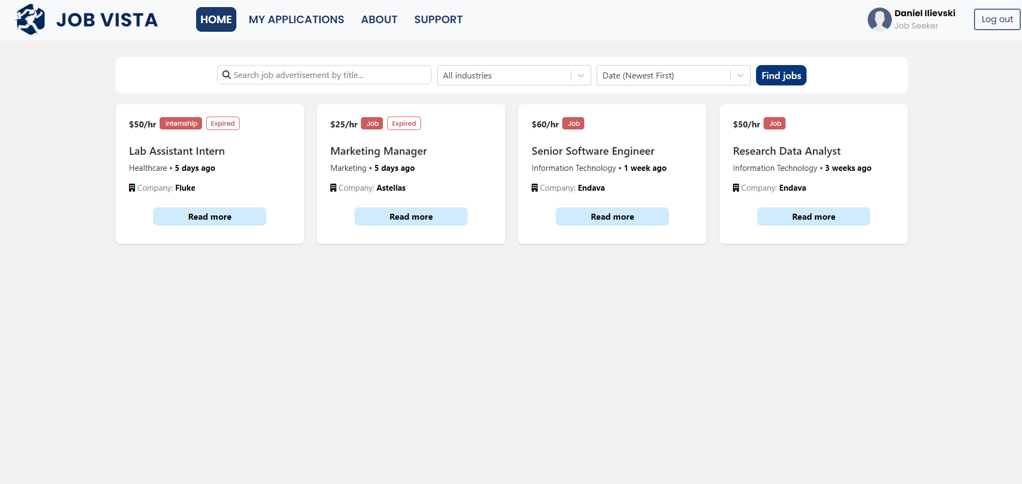Go to My Applications page
The height and width of the screenshot is (484, 1022).
(296, 20)
